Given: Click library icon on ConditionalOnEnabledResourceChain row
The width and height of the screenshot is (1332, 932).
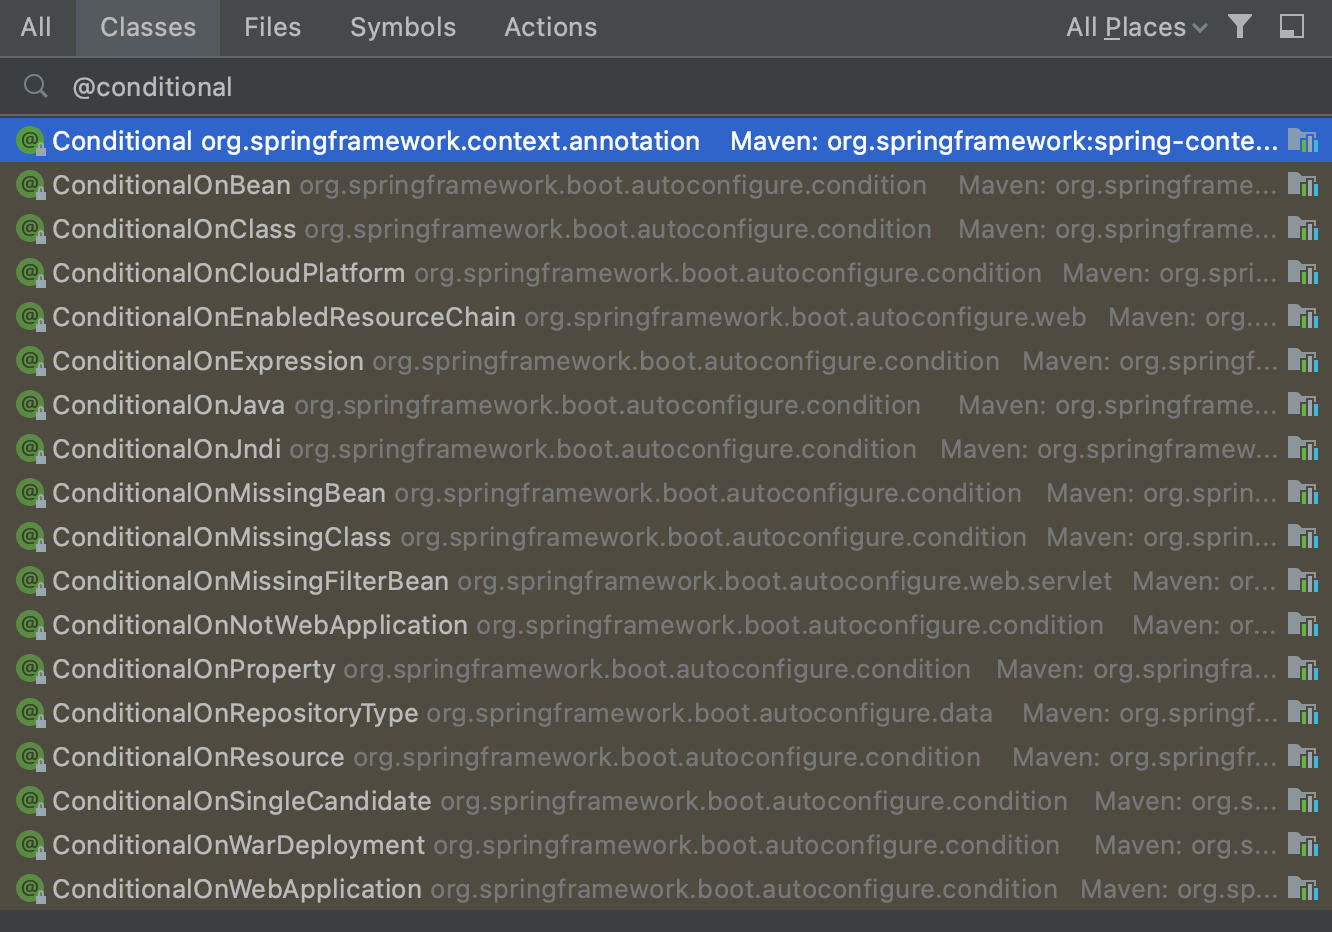Looking at the screenshot, I should [1303, 317].
